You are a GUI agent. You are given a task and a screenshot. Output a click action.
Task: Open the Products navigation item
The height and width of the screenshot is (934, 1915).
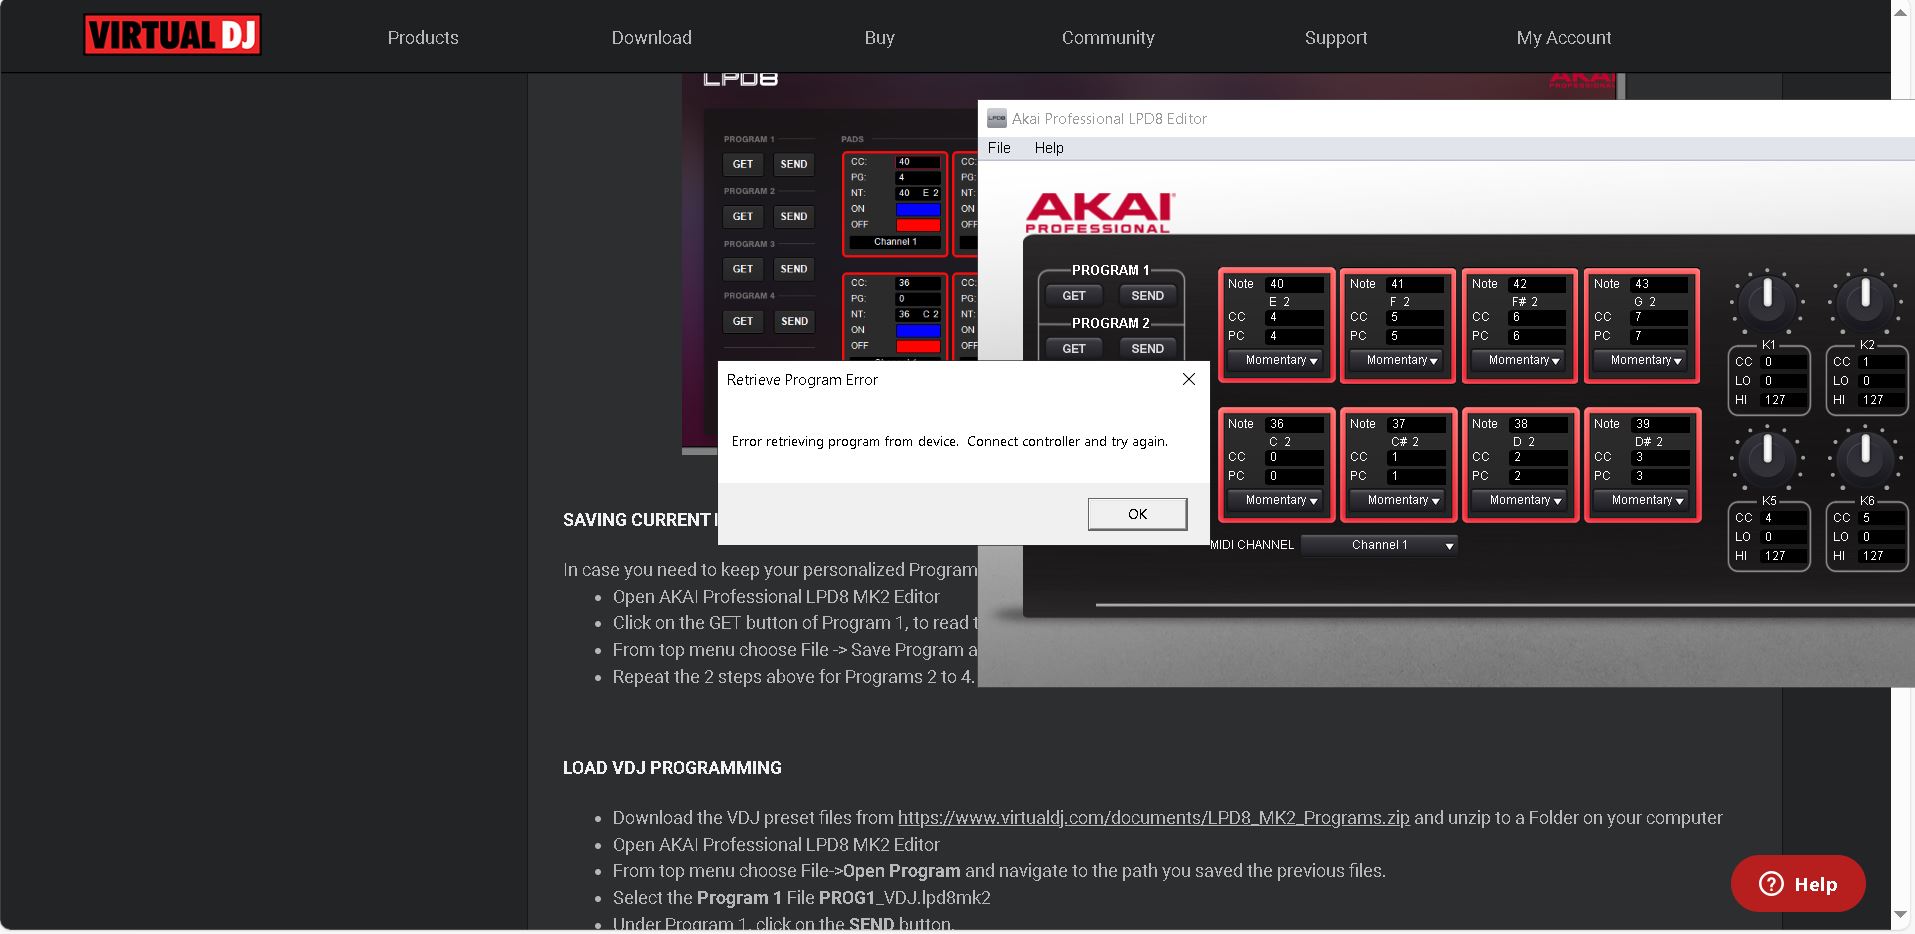423,38
